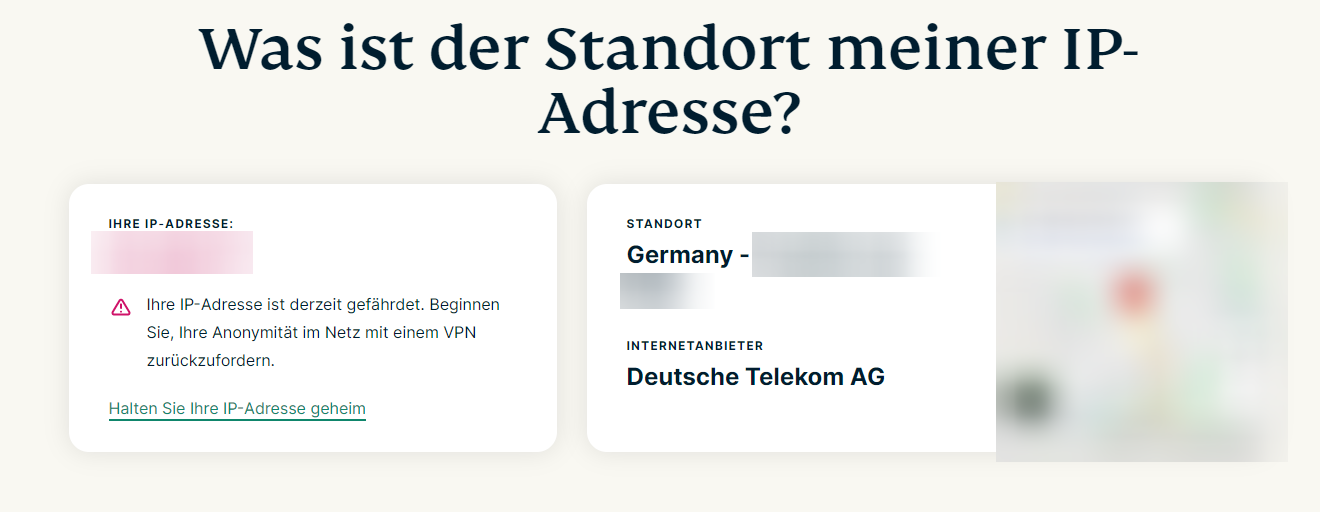The width and height of the screenshot is (1320, 512).
Task: Click the "IHRE IP-ADRESSE:" label
Action: (x=171, y=224)
